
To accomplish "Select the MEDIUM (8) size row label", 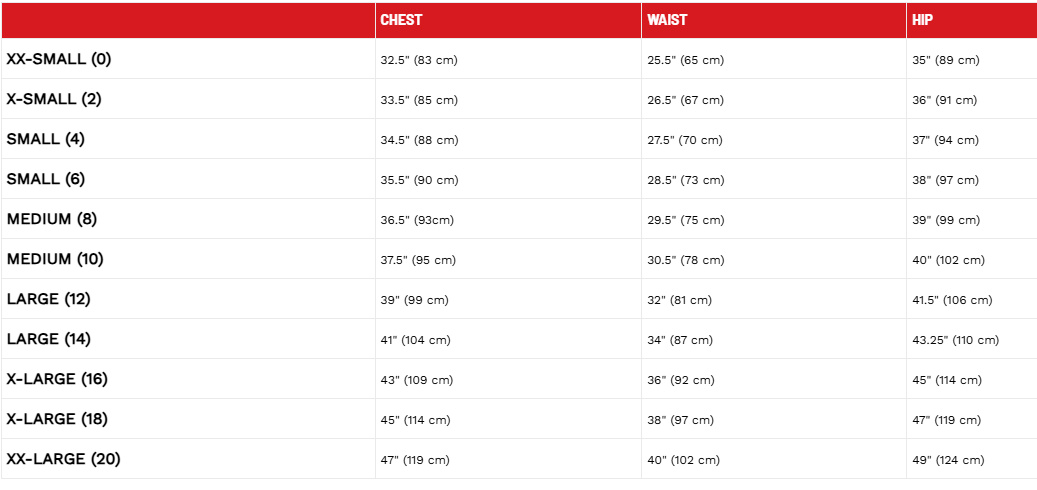I will point(52,219).
